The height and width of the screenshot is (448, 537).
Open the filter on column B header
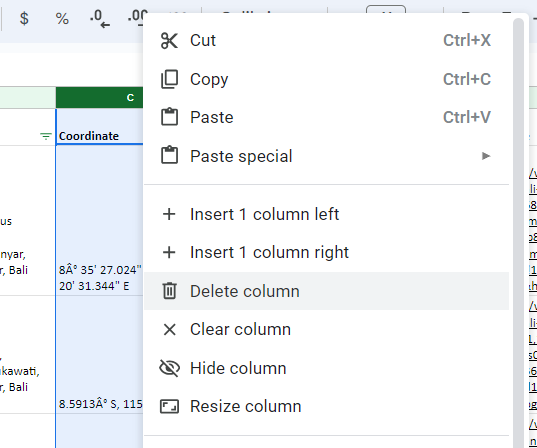pyautogui.click(x=46, y=136)
